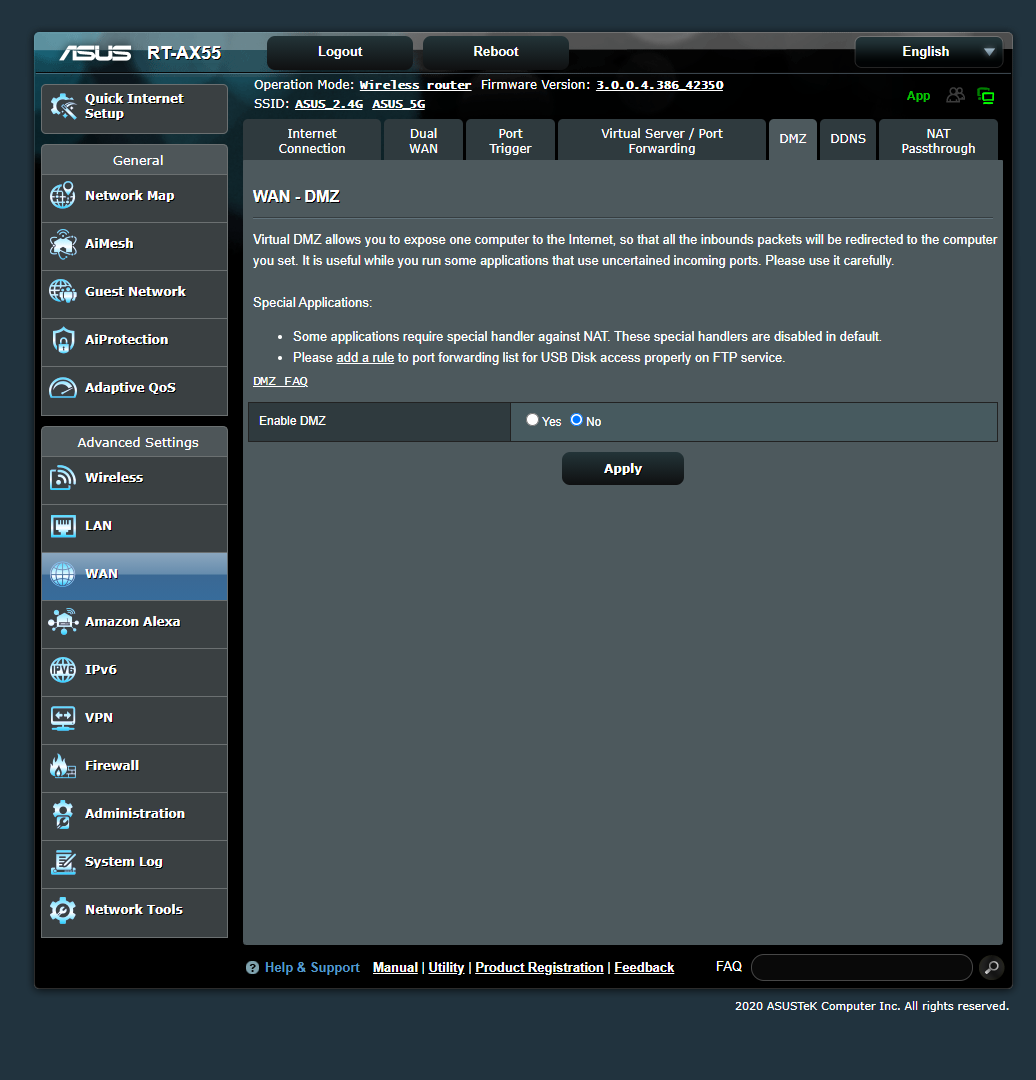Screen dimensions: 1036x1080
Task: Select No for Enable DMZ
Action: pos(577,419)
